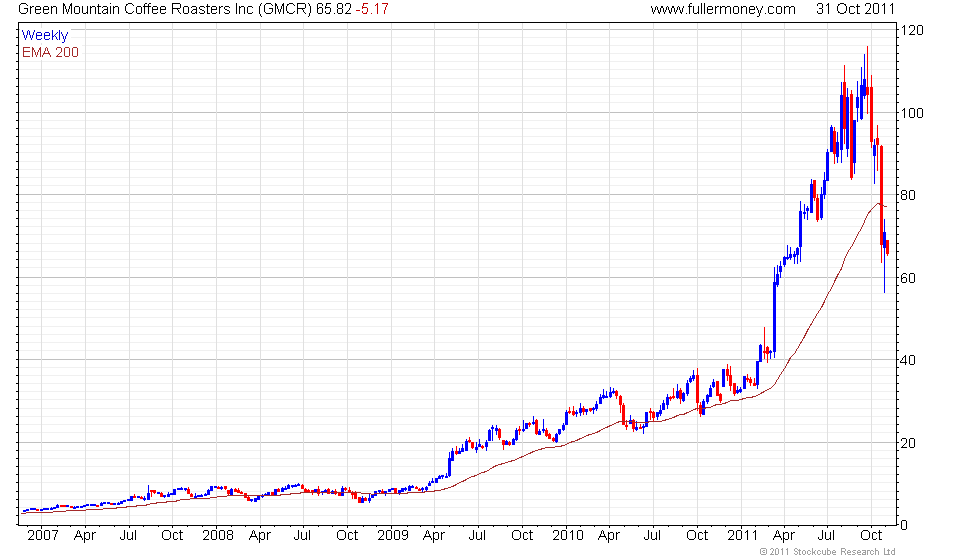980x560 pixels.
Task: Click the red -5.17 price change
Action: pos(372,9)
